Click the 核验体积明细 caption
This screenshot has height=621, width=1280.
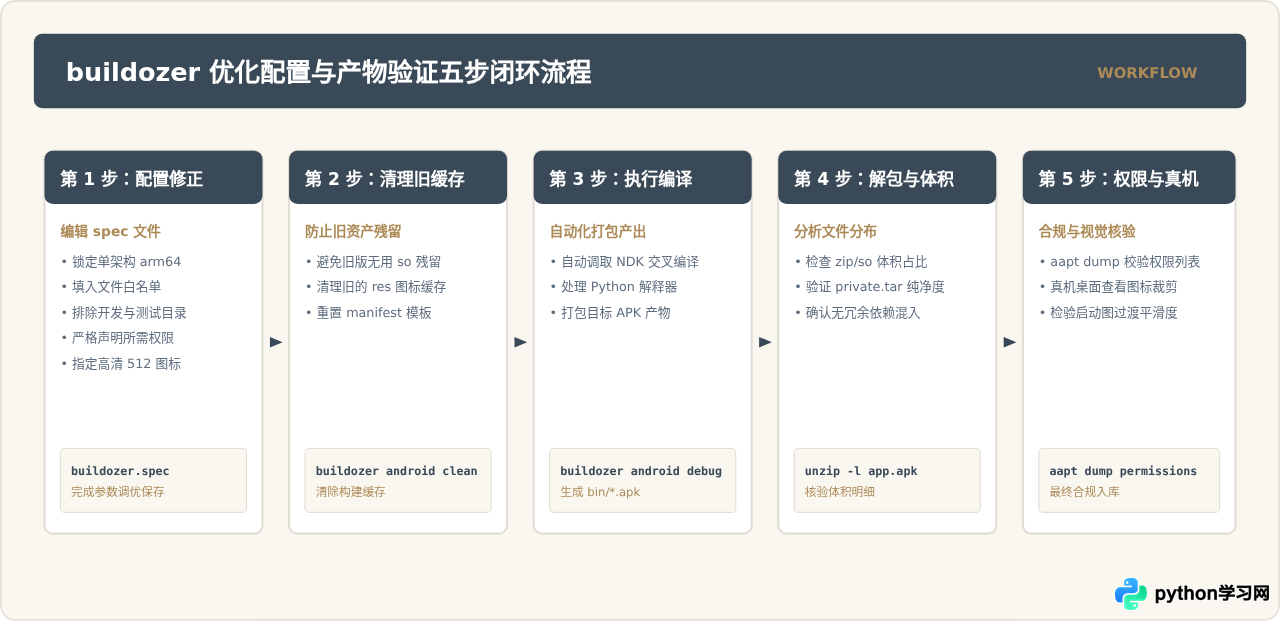tap(840, 492)
